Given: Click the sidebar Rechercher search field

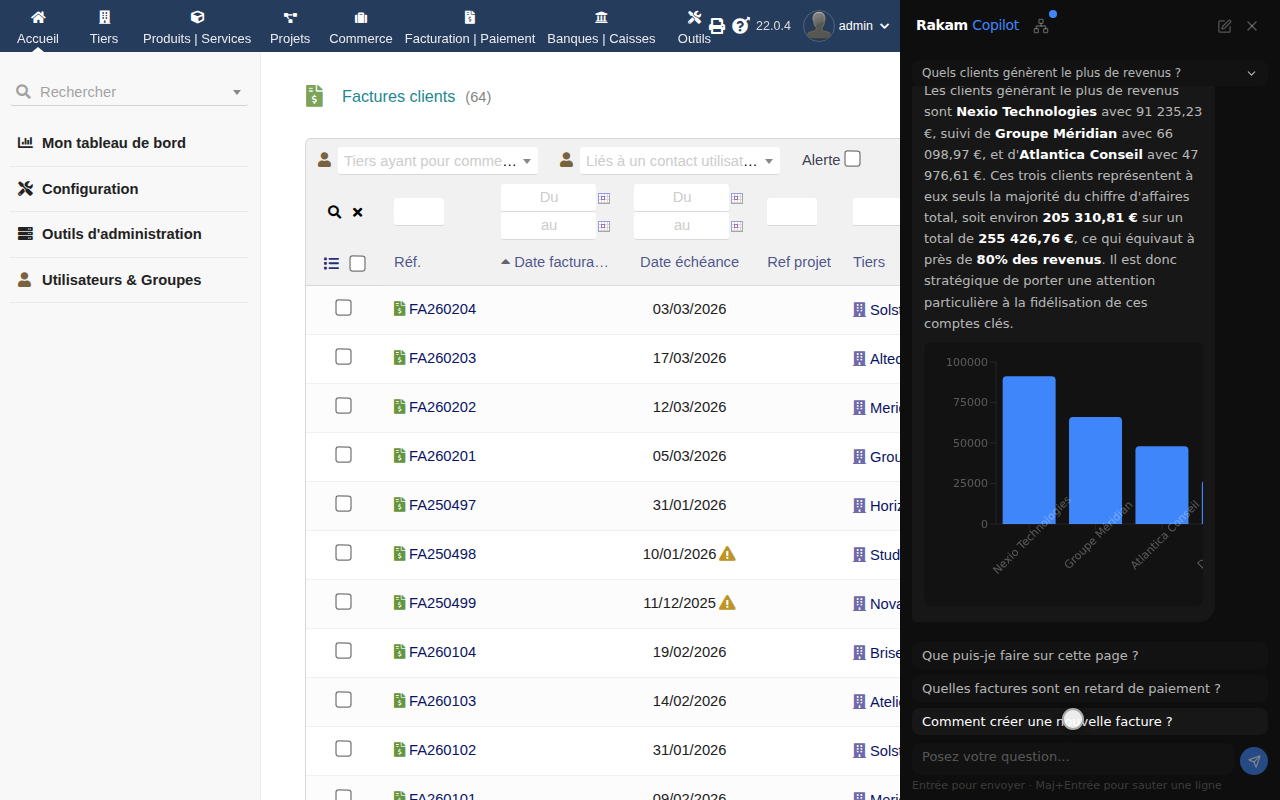Looking at the screenshot, I should point(130,92).
